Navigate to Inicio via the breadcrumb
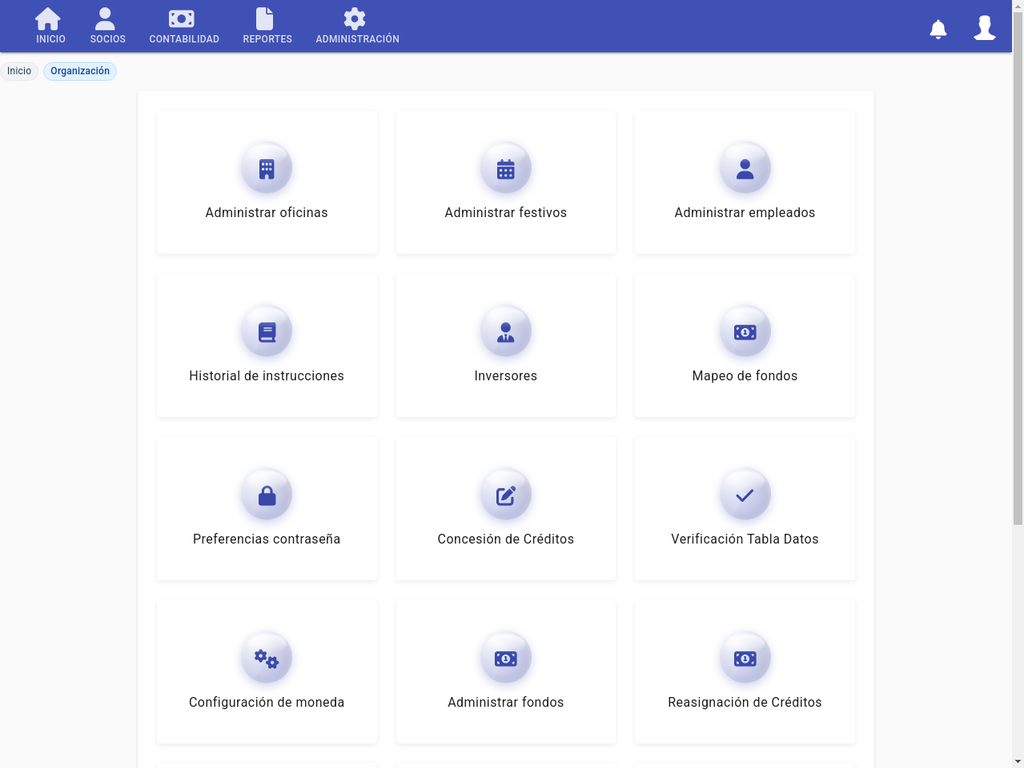This screenshot has height=768, width=1024. tap(18, 71)
